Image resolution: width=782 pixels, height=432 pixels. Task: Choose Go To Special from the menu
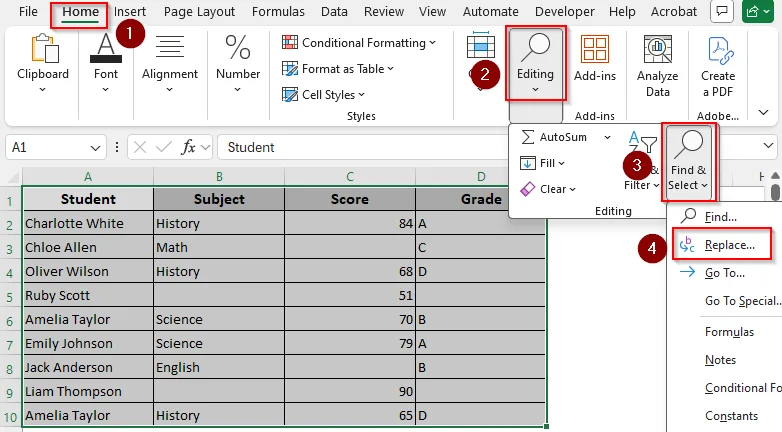click(743, 301)
